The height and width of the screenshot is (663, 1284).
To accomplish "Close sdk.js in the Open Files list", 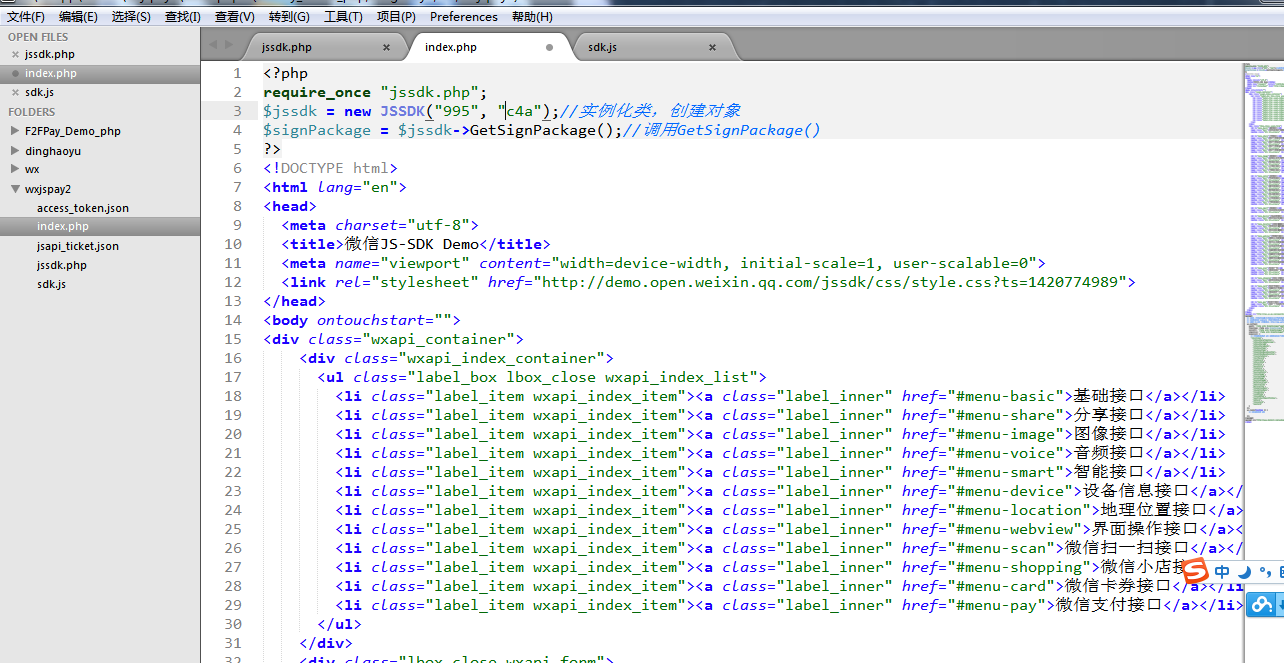I will pos(14,93).
